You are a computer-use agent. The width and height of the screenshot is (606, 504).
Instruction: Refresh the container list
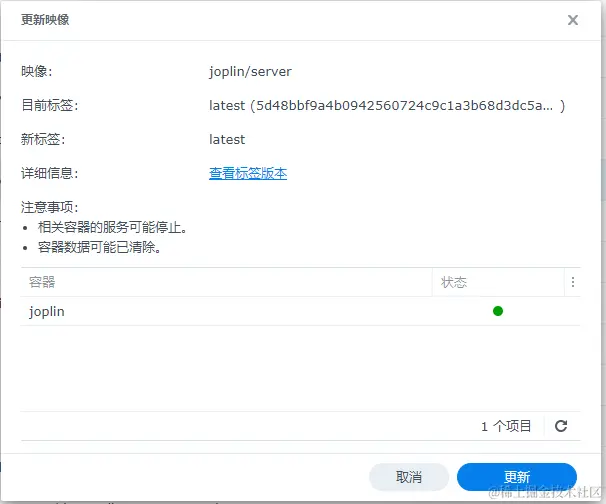[x=561, y=426]
